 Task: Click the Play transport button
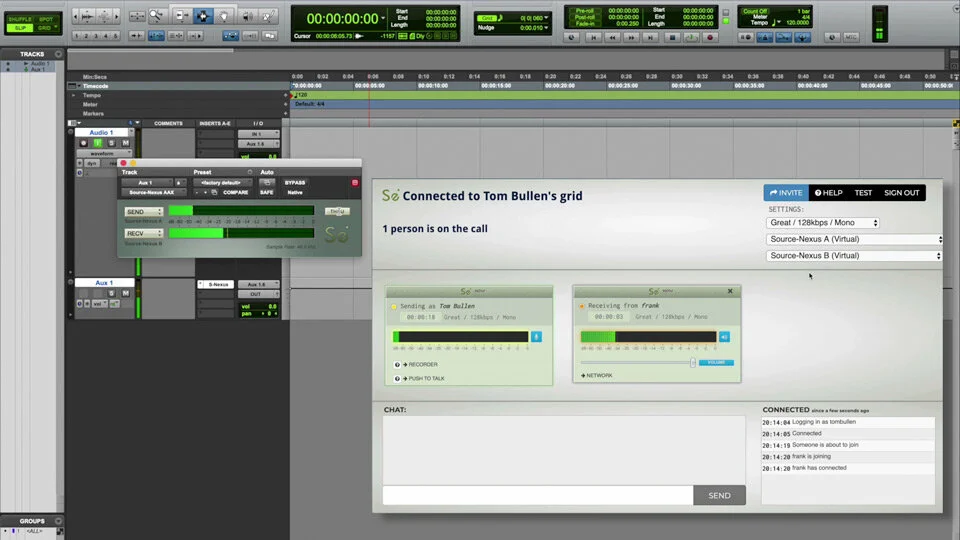click(691, 37)
